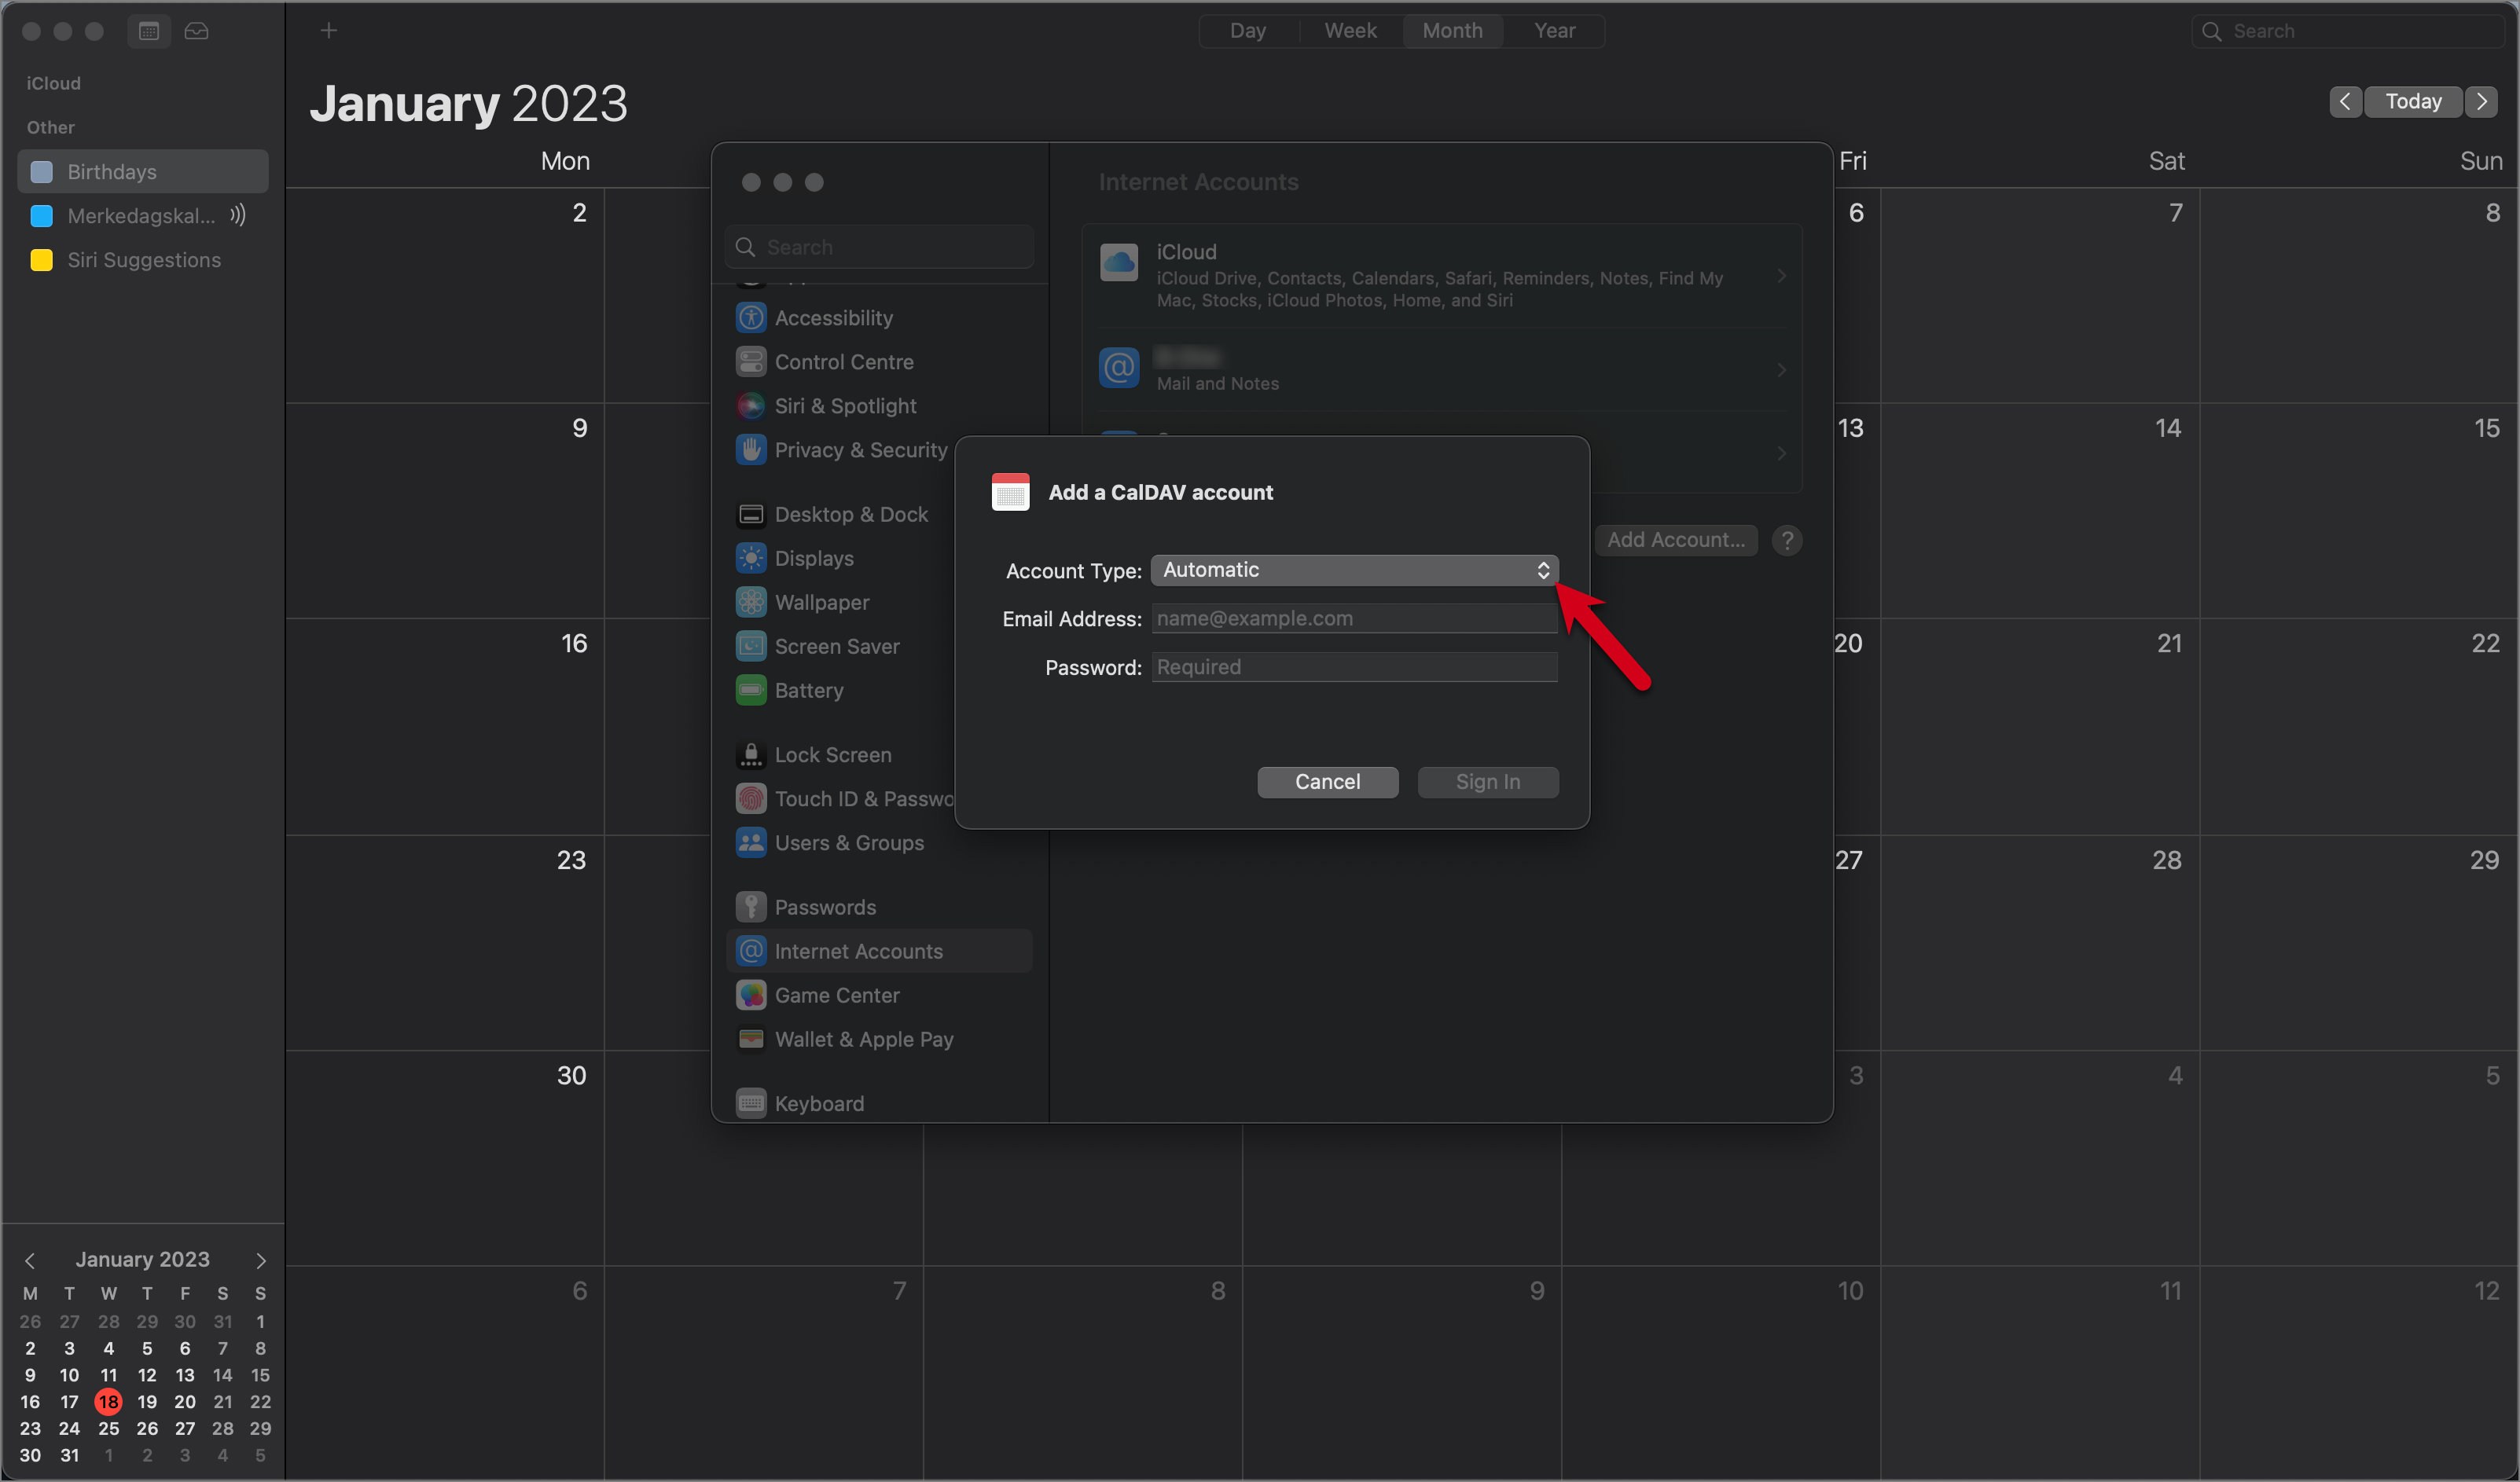
Task: Switch to Year view
Action: click(1555, 31)
